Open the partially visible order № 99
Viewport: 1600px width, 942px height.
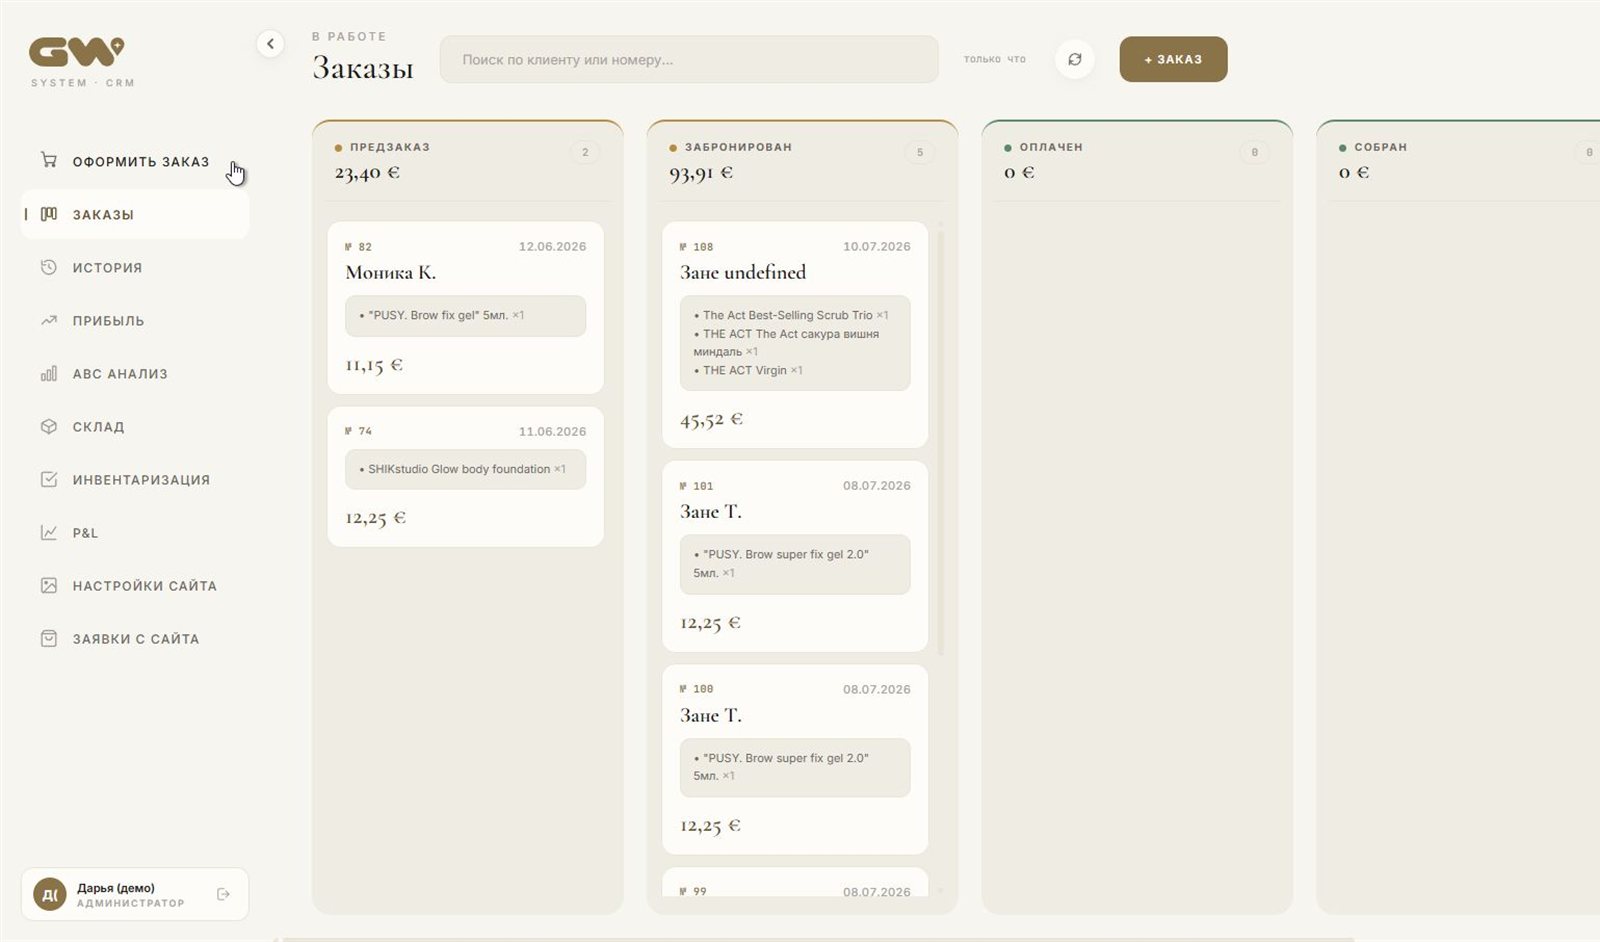795,883
